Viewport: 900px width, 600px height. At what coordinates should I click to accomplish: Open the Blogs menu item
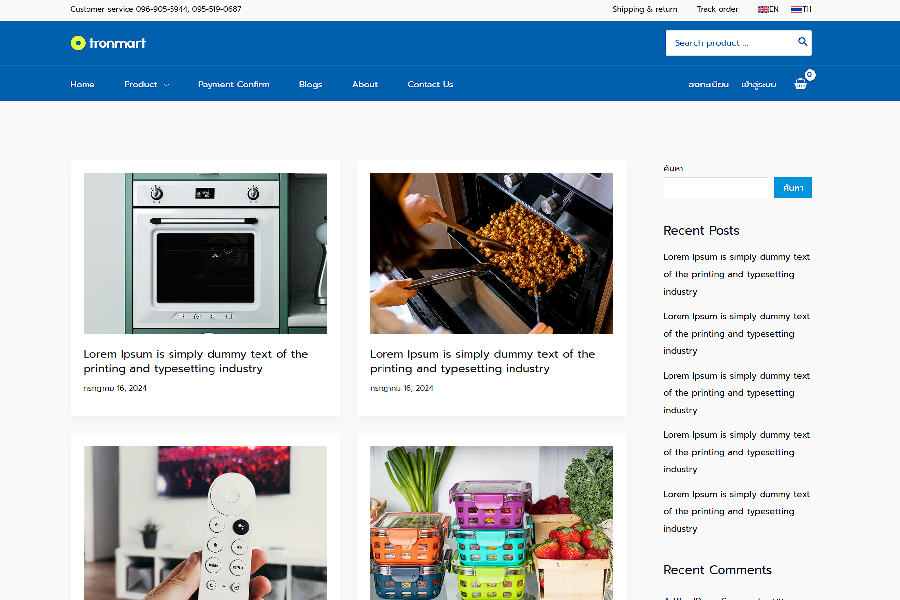tap(311, 84)
